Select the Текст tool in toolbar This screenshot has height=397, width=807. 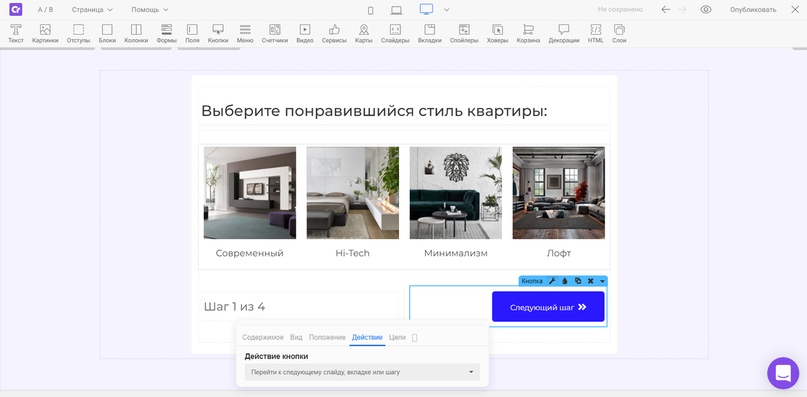click(x=16, y=33)
